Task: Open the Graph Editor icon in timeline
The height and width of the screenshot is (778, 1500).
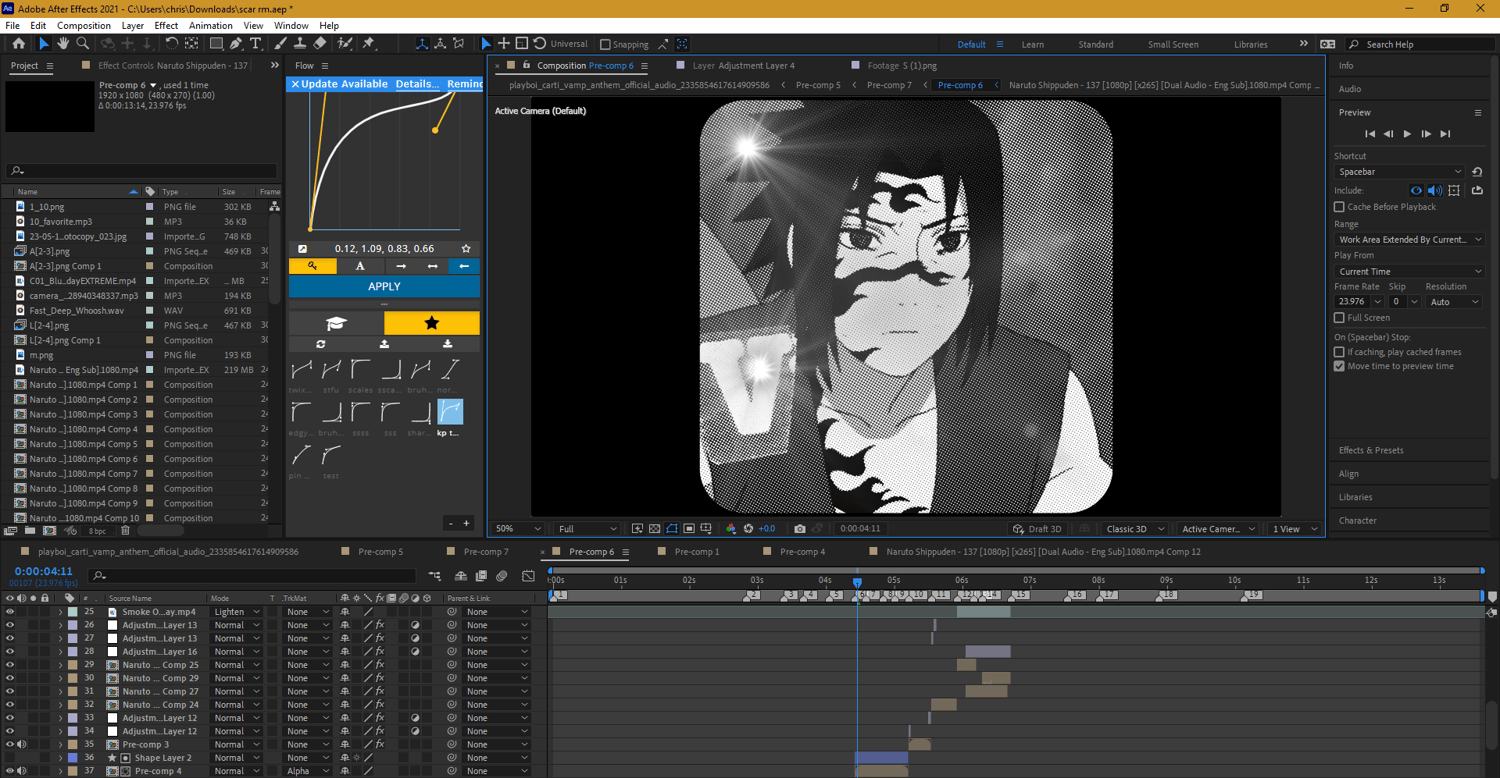Action: (528, 576)
